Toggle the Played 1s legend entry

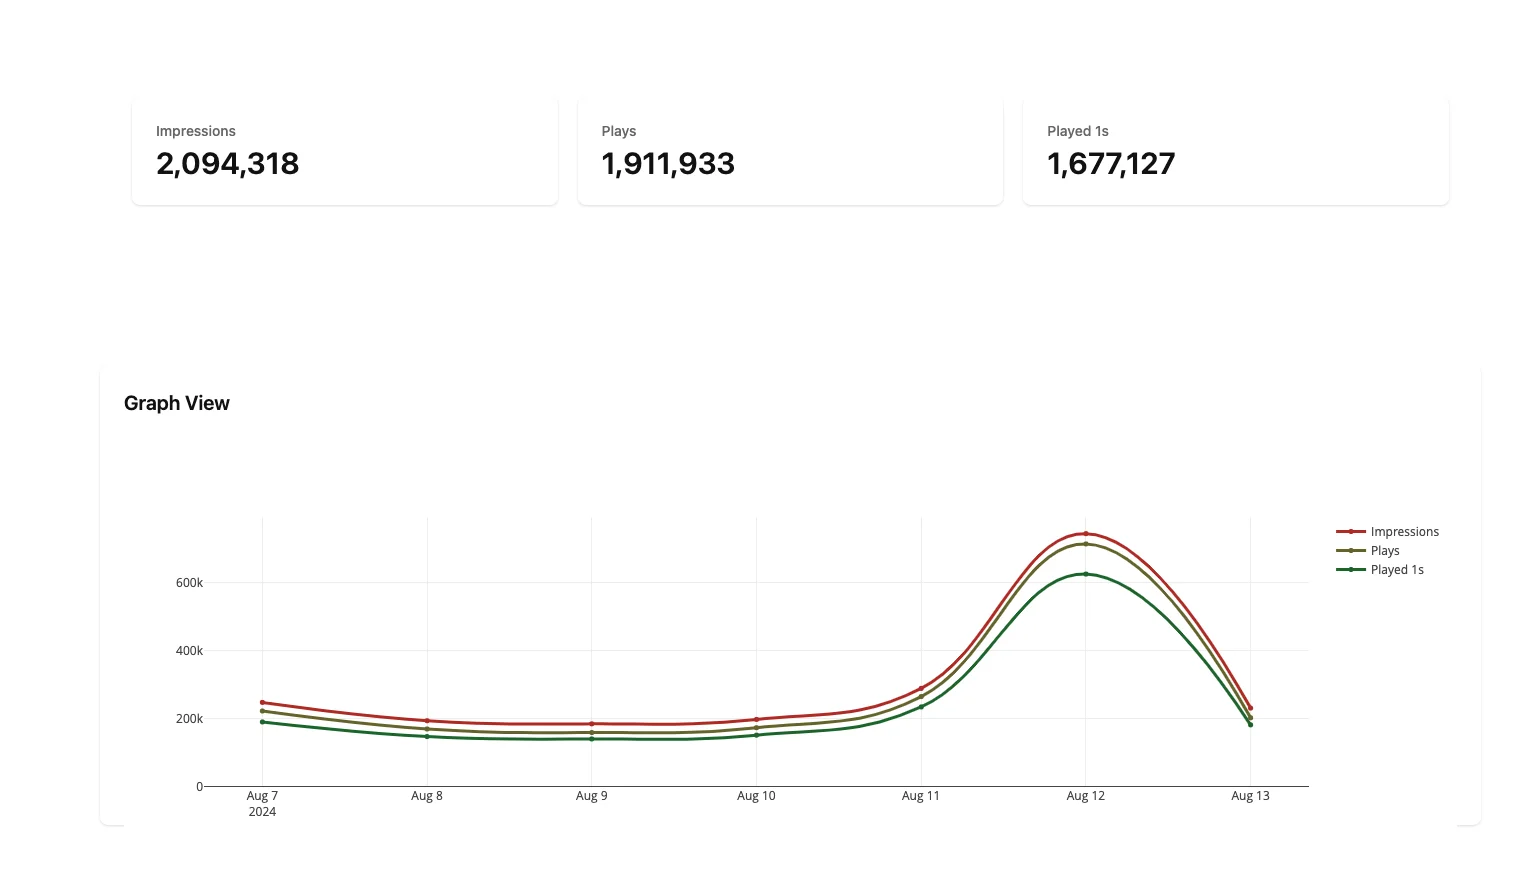[1380, 570]
